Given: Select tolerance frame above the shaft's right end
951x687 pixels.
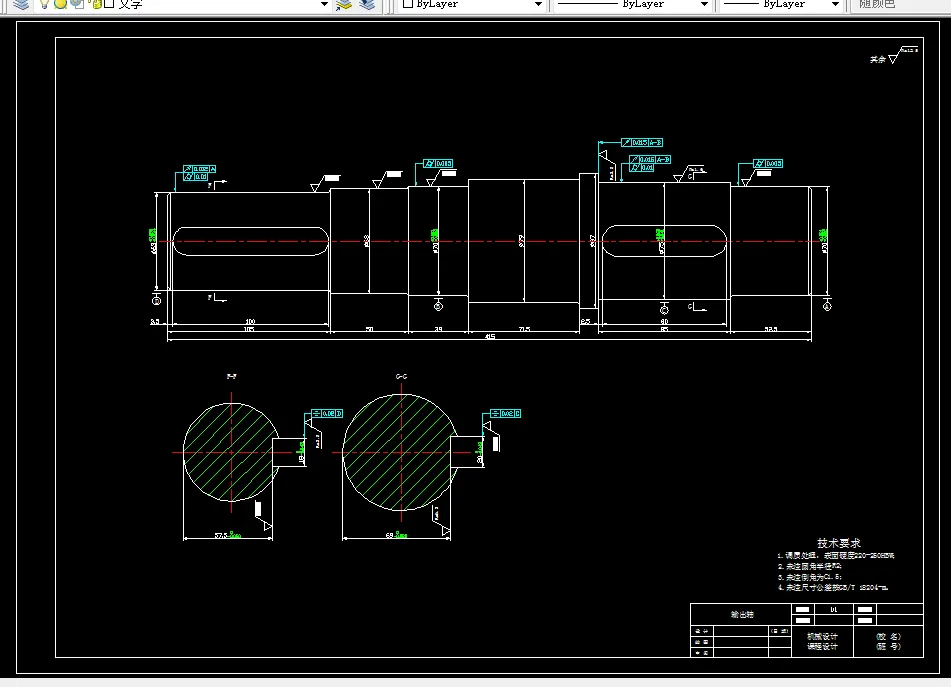Looking at the screenshot, I should click(768, 164).
